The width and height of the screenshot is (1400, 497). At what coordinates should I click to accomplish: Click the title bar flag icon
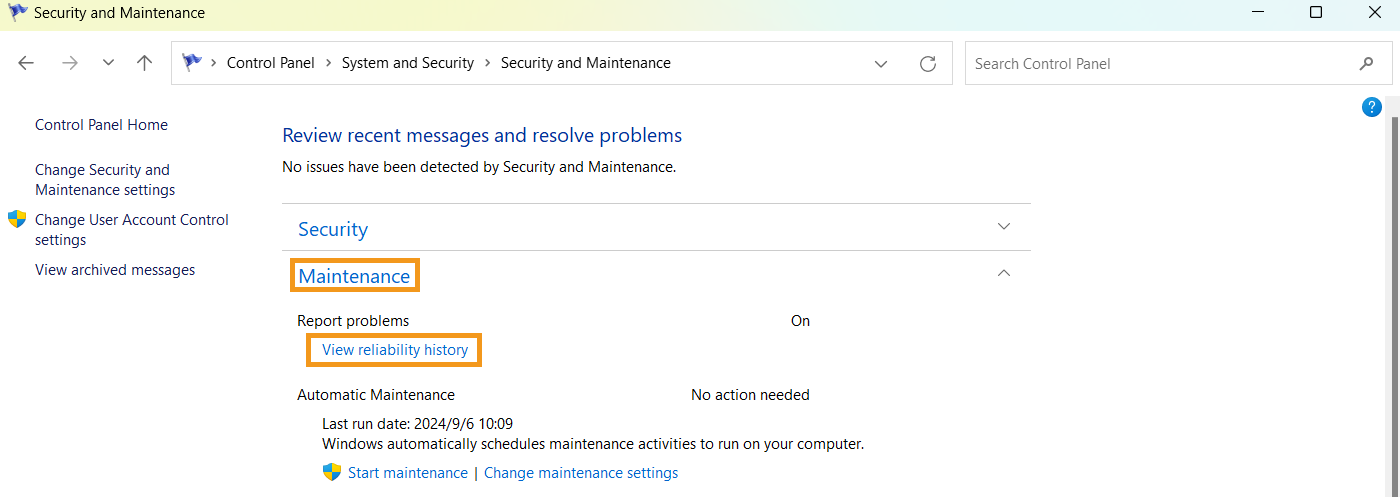click(17, 13)
